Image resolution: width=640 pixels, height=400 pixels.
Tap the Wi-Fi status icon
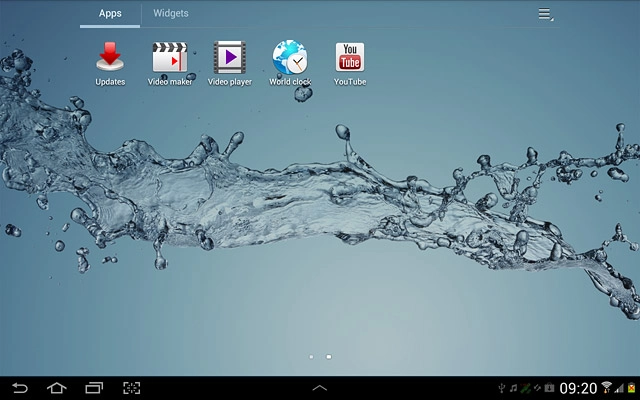[607, 388]
